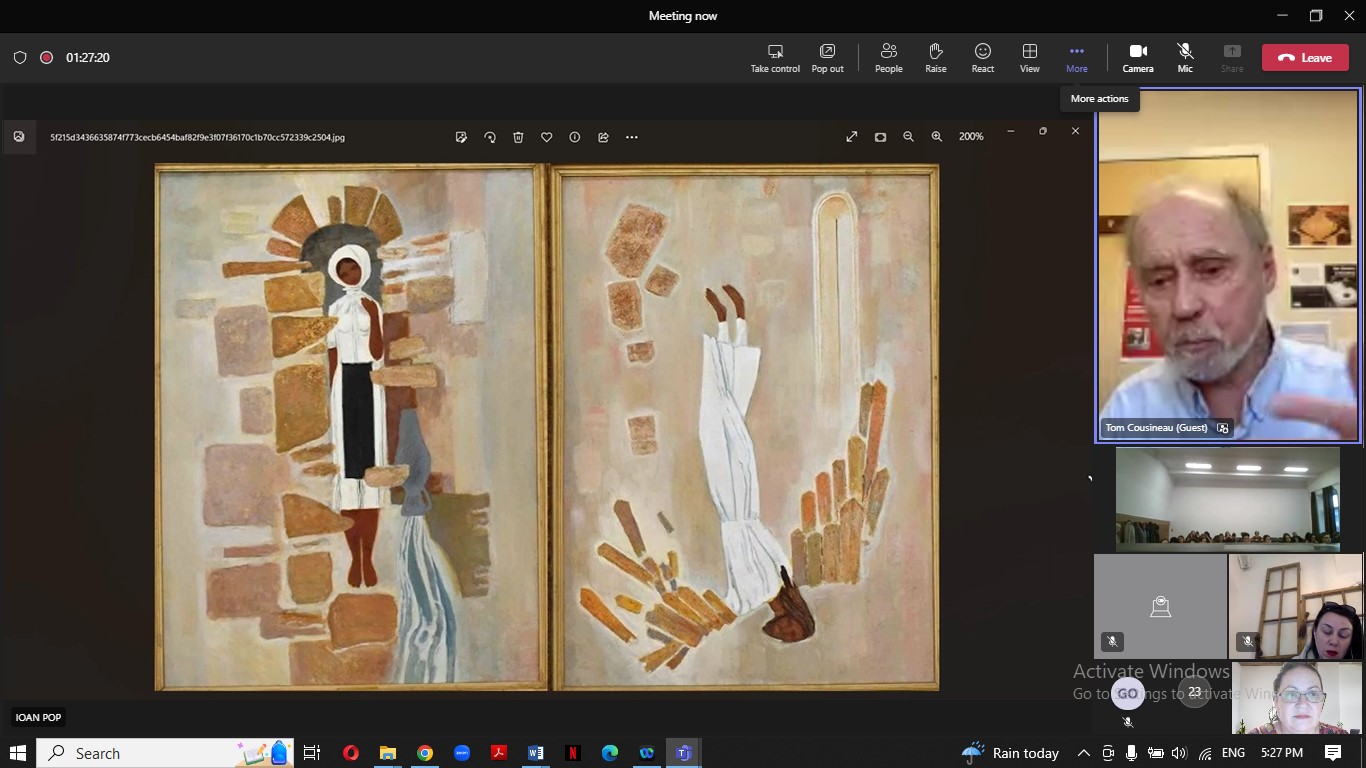Show hidden system tray icons
Viewport: 1366px width, 768px height.
[x=1083, y=753]
